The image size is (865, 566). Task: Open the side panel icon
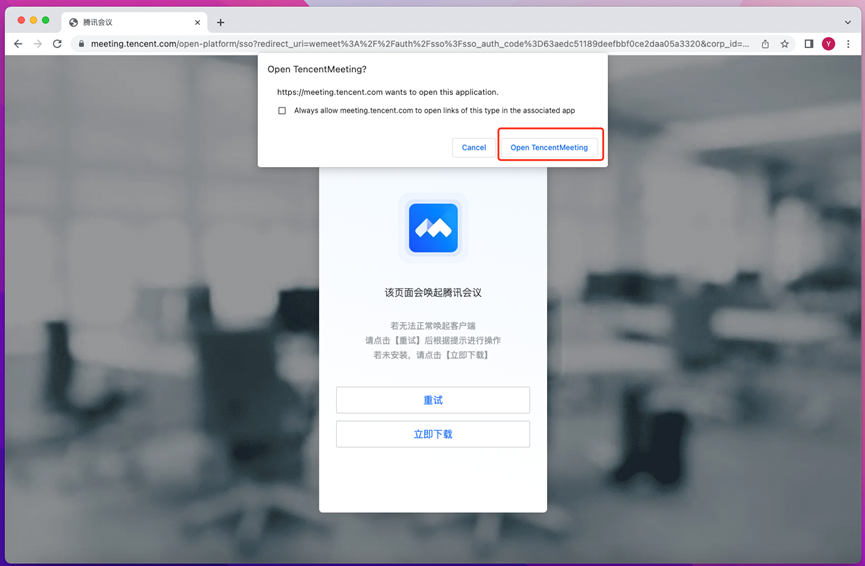[809, 44]
